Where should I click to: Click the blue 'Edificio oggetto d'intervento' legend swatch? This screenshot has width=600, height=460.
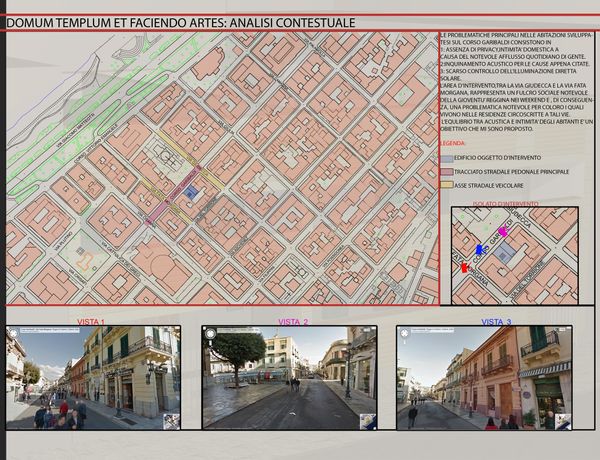coord(445,159)
